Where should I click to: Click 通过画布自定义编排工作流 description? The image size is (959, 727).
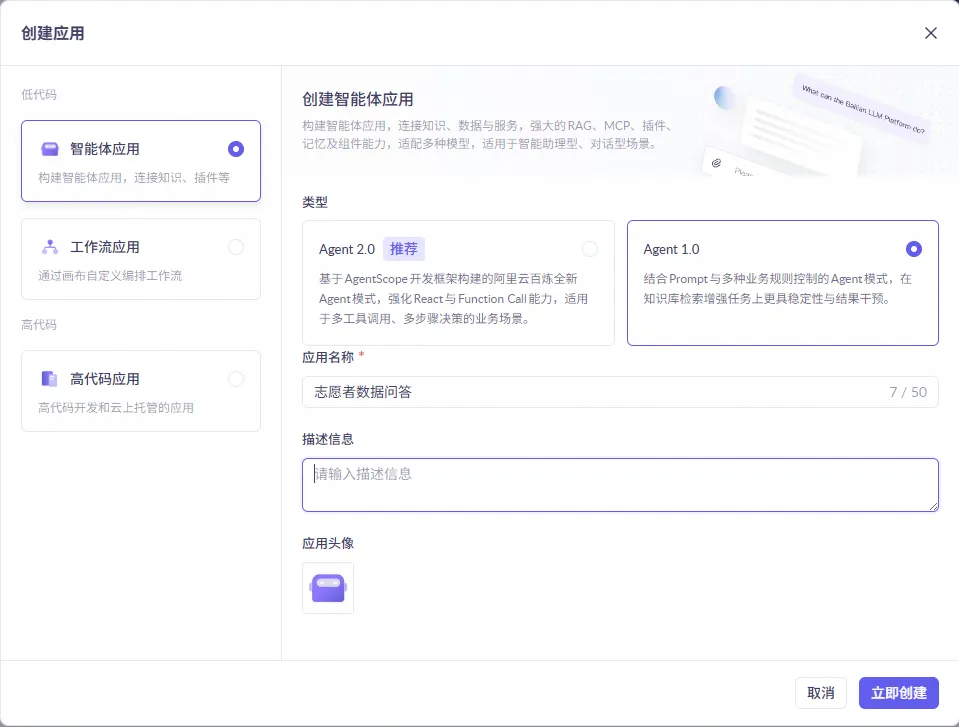[110, 276]
